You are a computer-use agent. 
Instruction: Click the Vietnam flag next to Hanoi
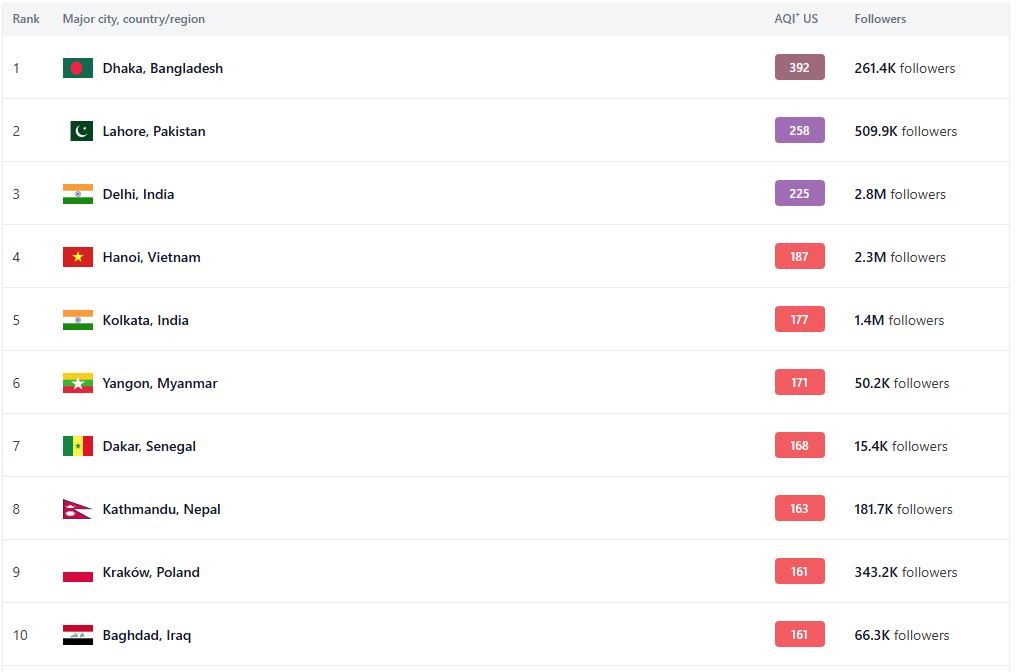(x=77, y=257)
